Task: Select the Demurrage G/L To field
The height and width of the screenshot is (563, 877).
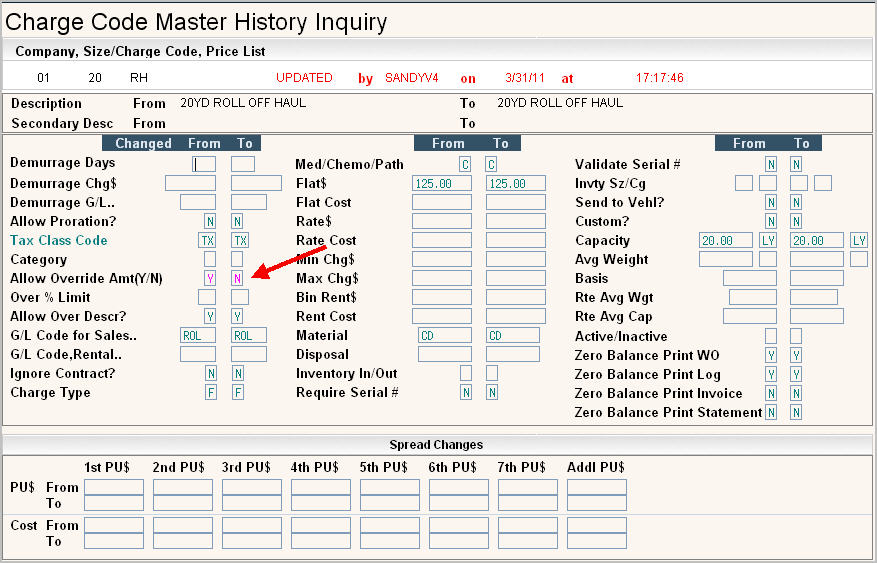Action: click(249, 202)
